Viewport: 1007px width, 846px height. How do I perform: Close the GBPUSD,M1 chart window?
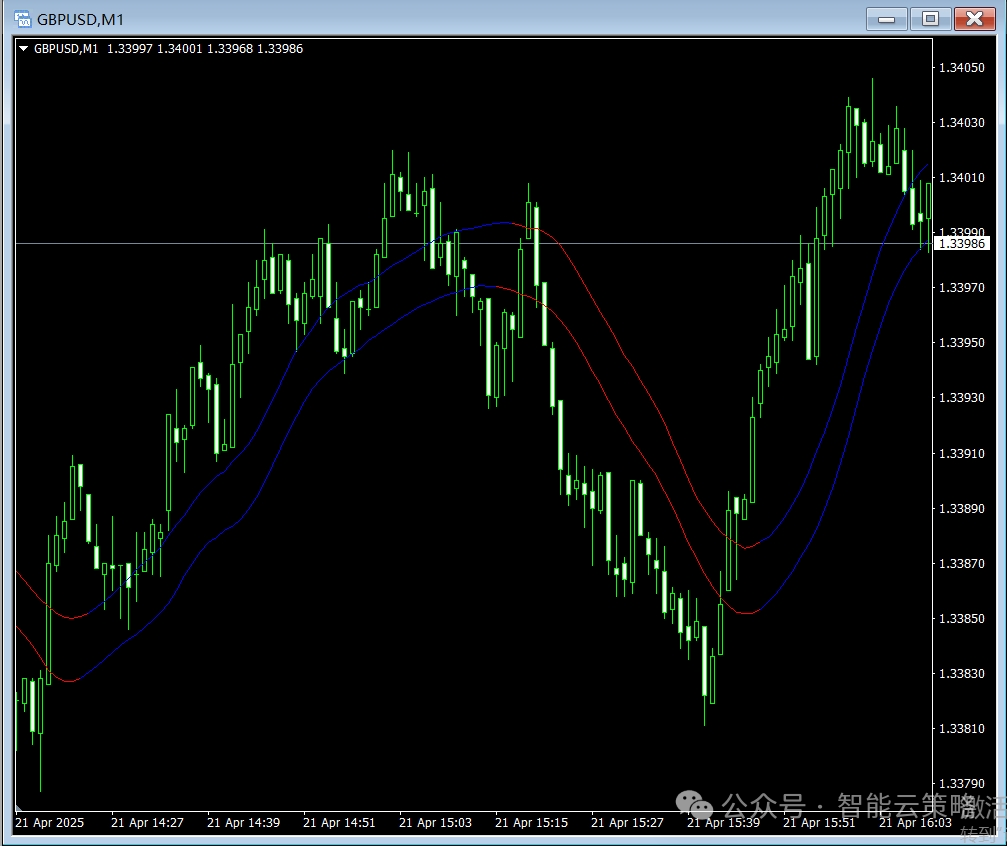click(x=974, y=19)
